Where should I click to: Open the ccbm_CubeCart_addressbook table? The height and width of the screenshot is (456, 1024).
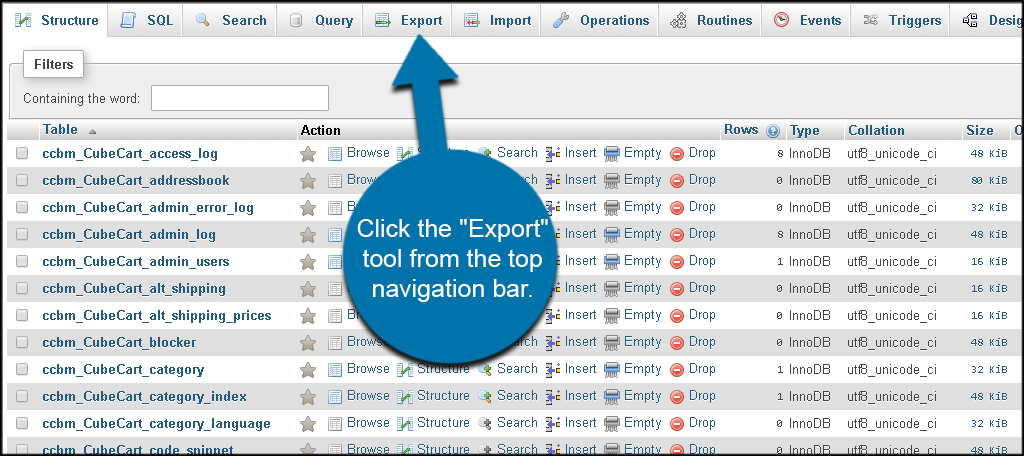136,180
